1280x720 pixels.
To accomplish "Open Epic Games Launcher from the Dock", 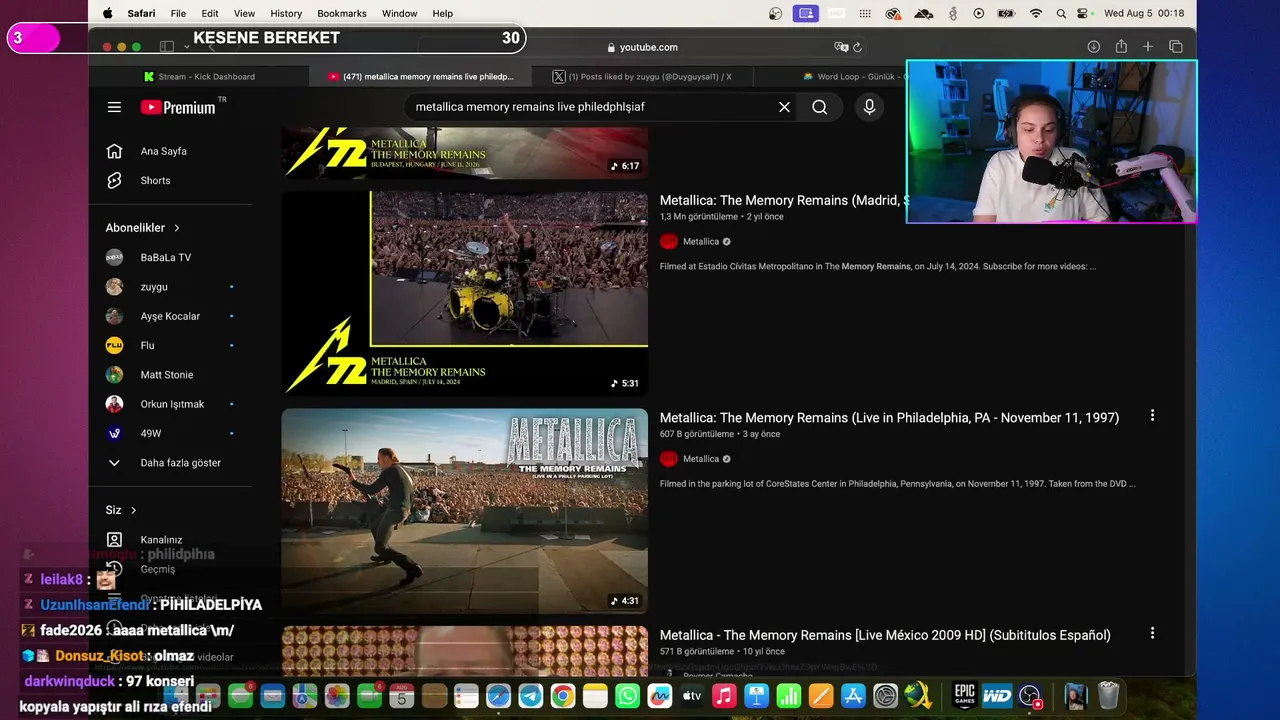I will (x=964, y=696).
